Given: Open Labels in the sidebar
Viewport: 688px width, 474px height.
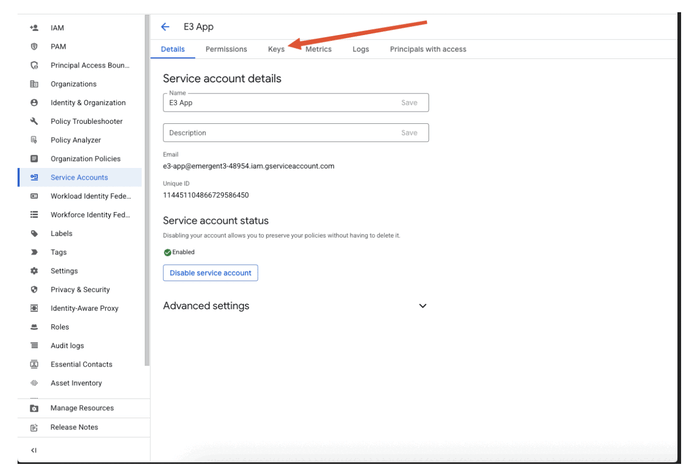Looking at the screenshot, I should tap(61, 233).
